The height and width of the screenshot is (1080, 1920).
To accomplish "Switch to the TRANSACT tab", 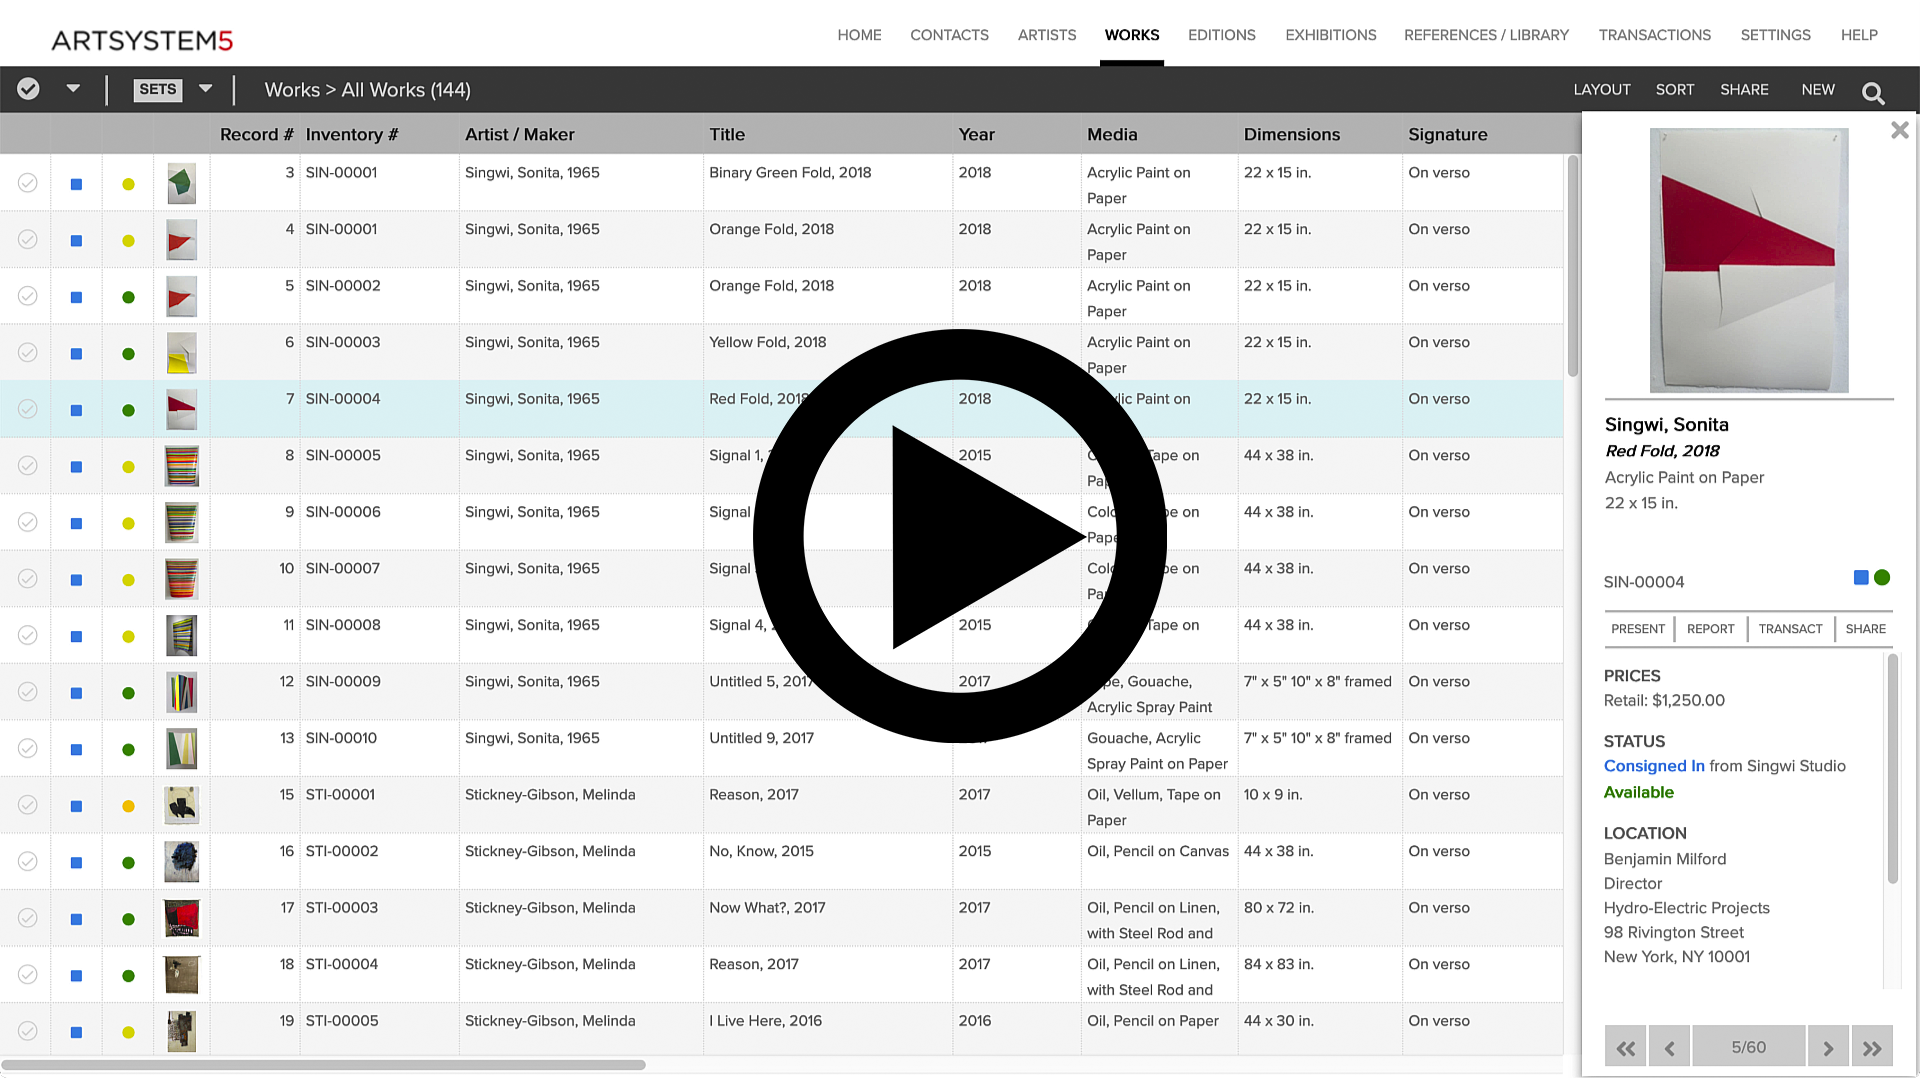I will tap(1790, 628).
